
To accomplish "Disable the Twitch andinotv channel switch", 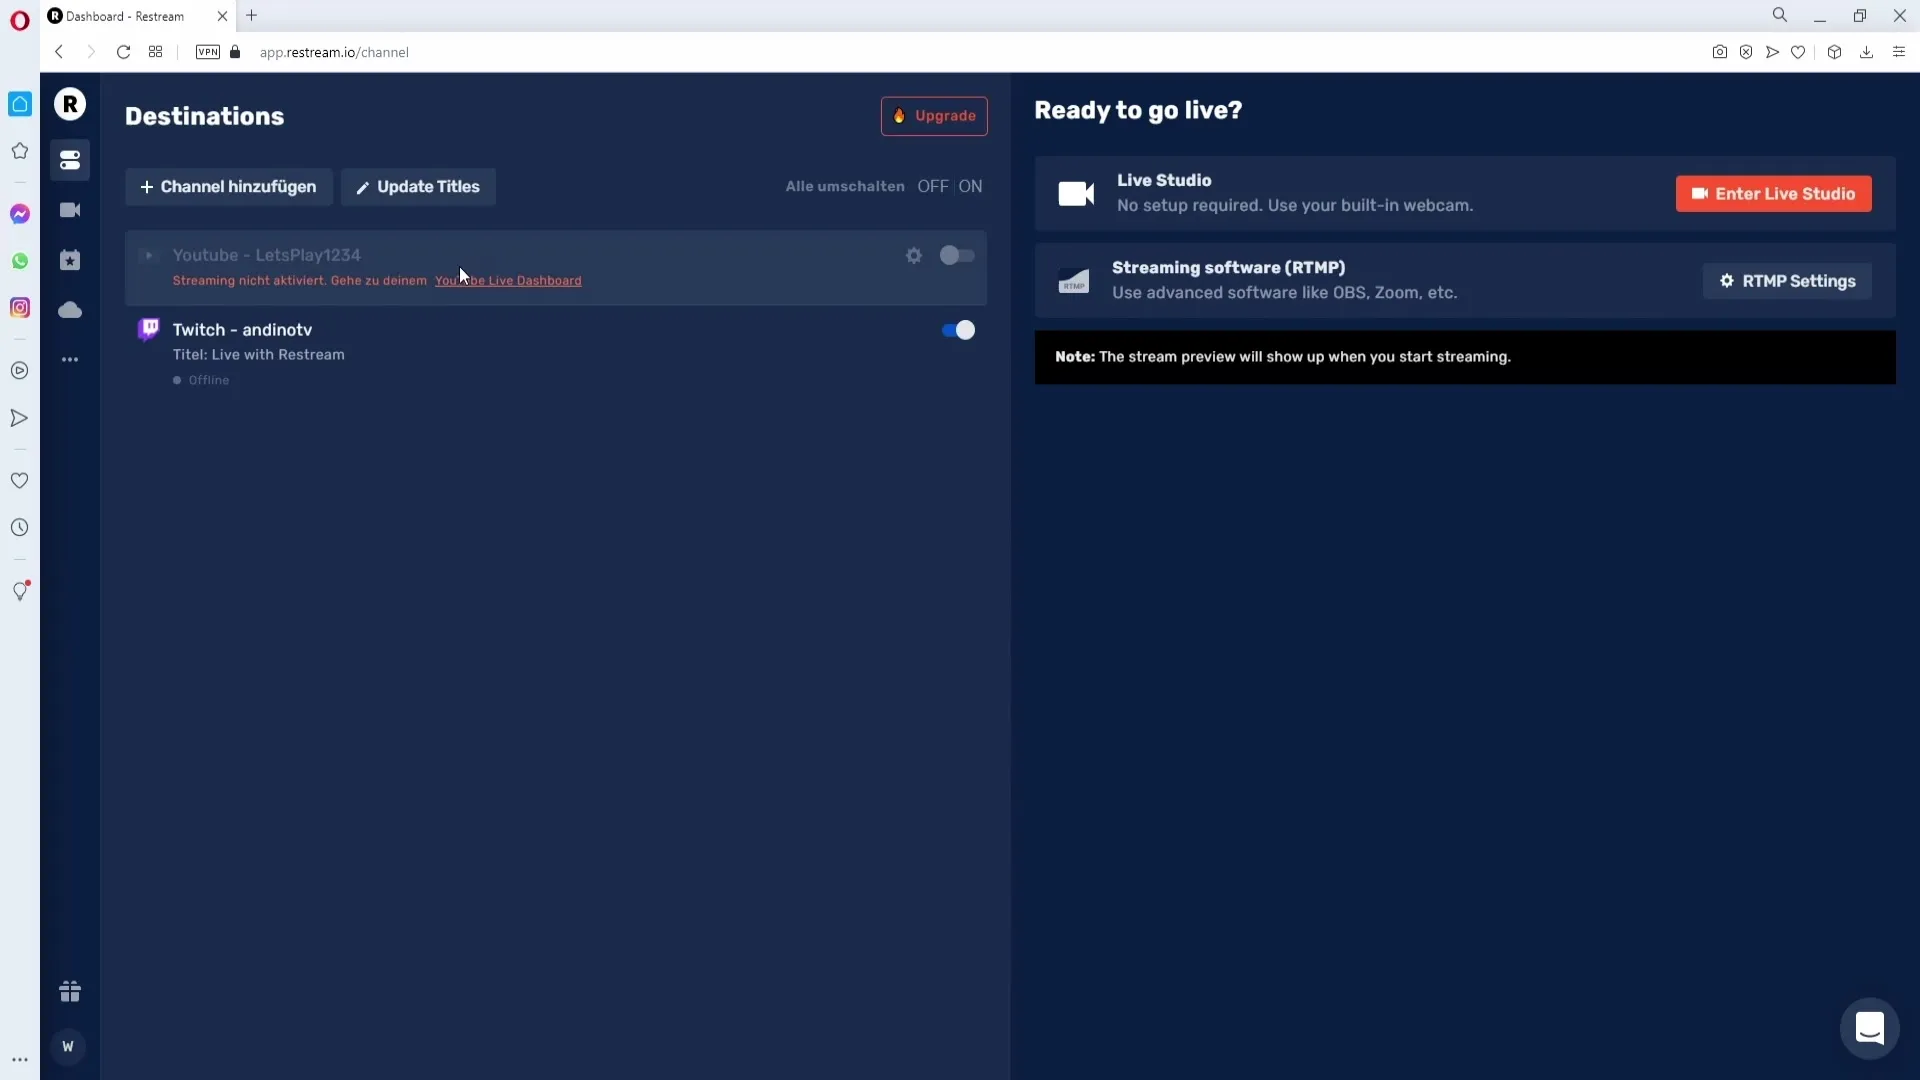I will (x=958, y=330).
